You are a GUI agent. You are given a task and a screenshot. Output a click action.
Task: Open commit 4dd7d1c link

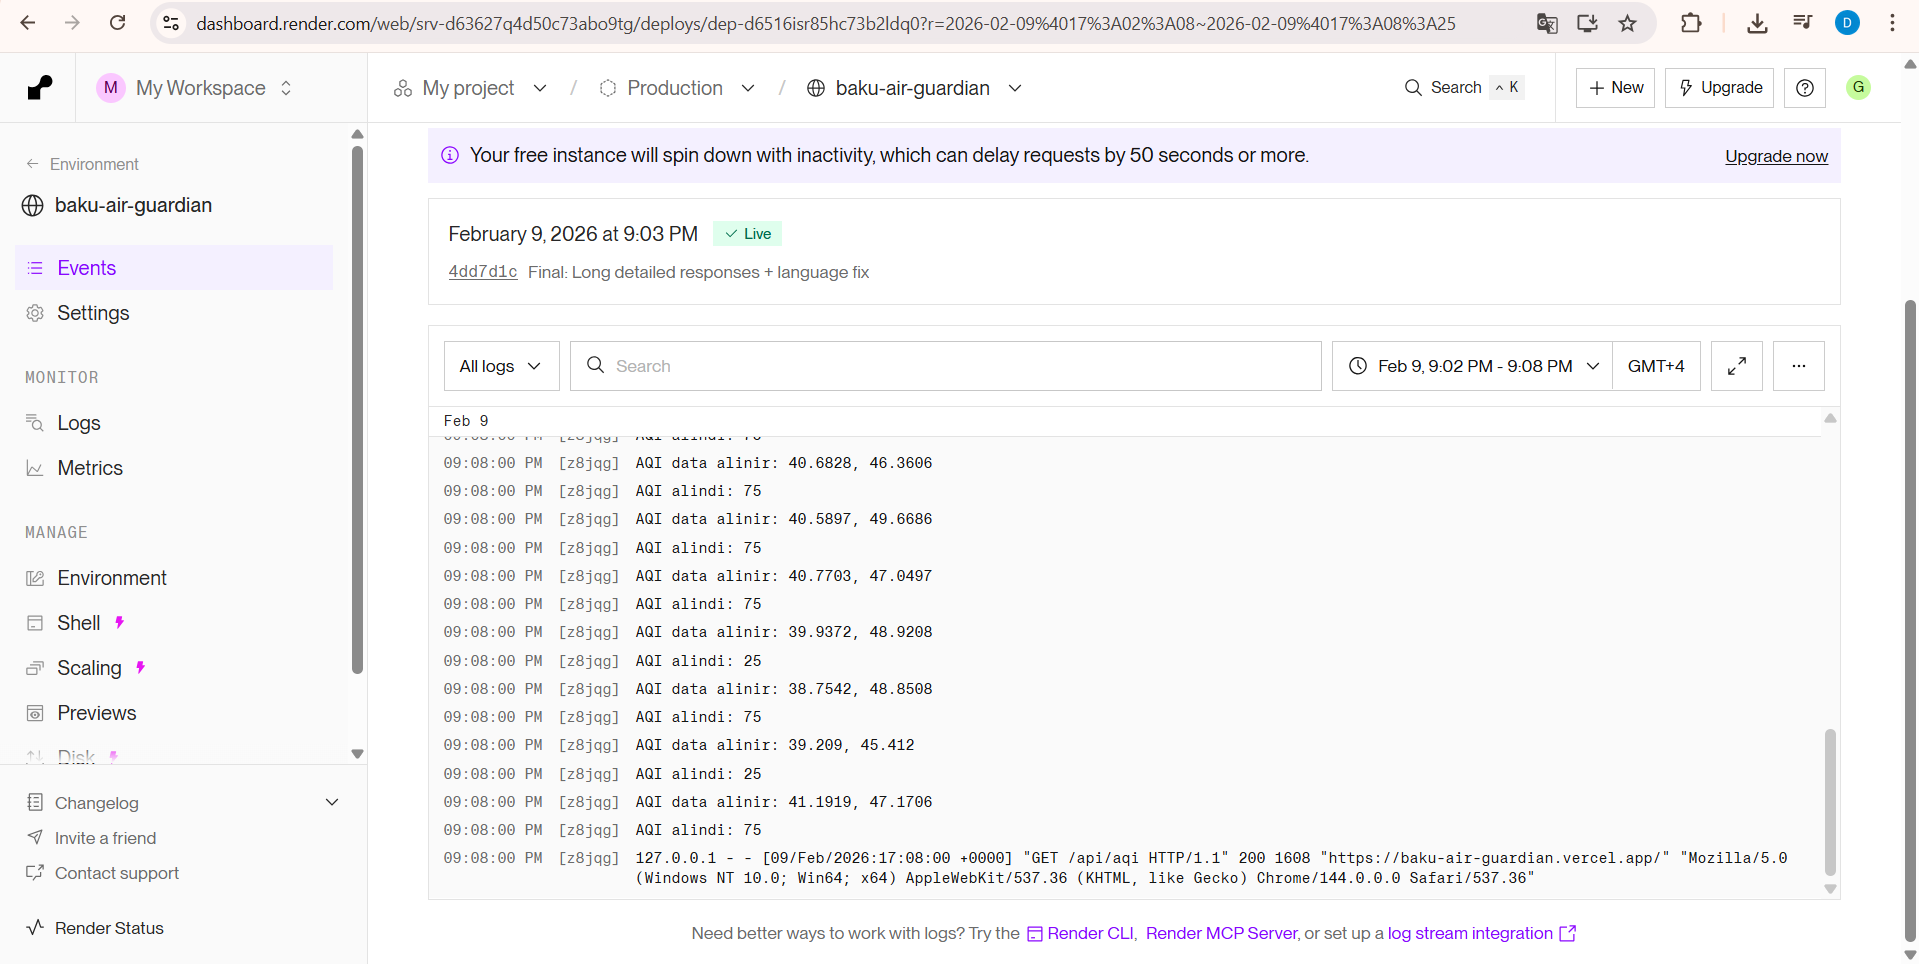tap(483, 272)
